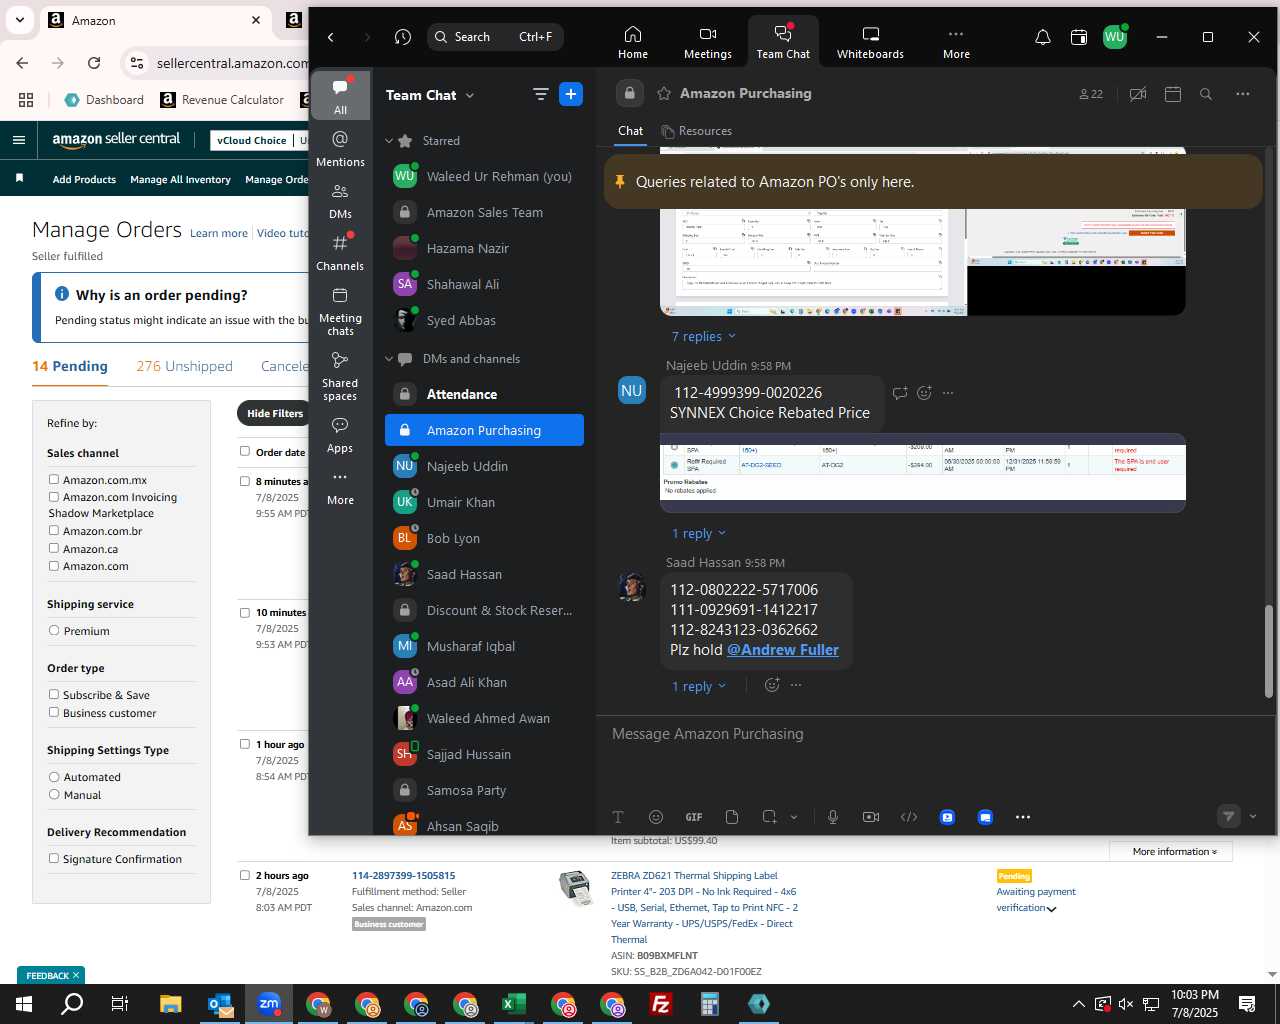Open Zoom from the Windows taskbar
The image size is (1280, 1024).
269,1004
